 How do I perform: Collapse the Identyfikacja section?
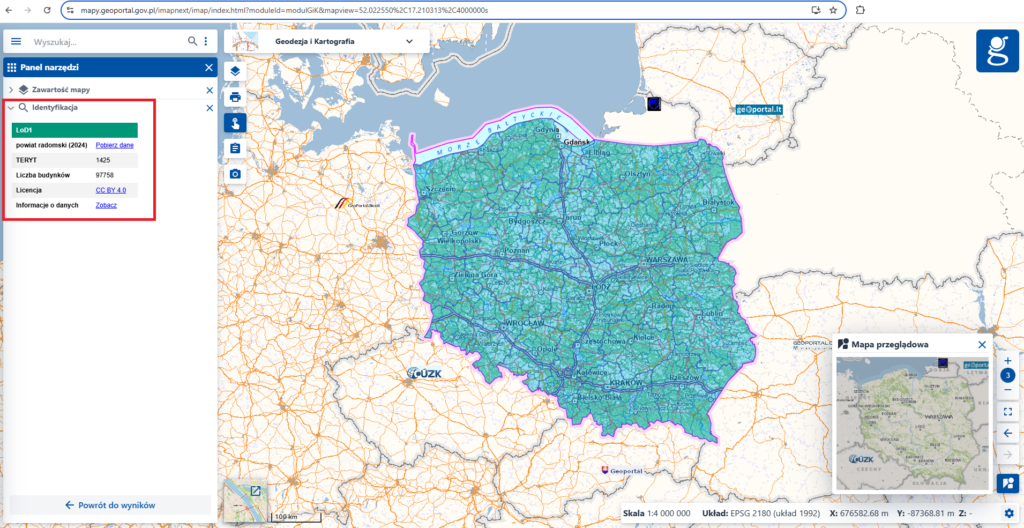pyautogui.click(x=11, y=108)
